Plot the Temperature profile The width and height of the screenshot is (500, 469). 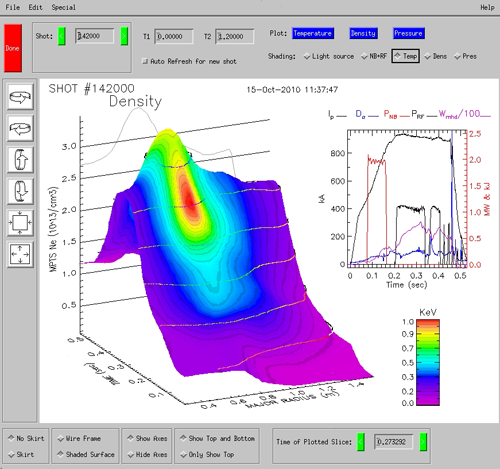tap(313, 33)
